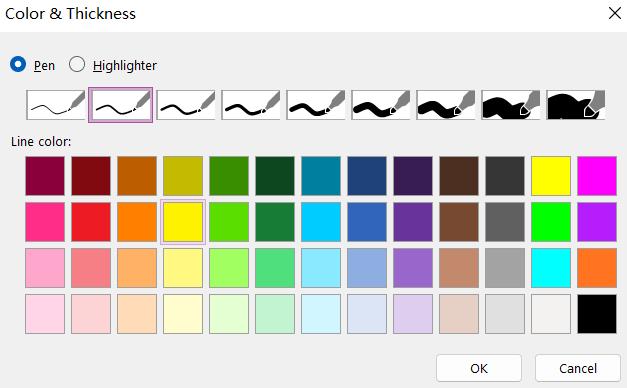627x388 pixels.
Task: Select the sixth pen thickness option
Action: (x=381, y=105)
